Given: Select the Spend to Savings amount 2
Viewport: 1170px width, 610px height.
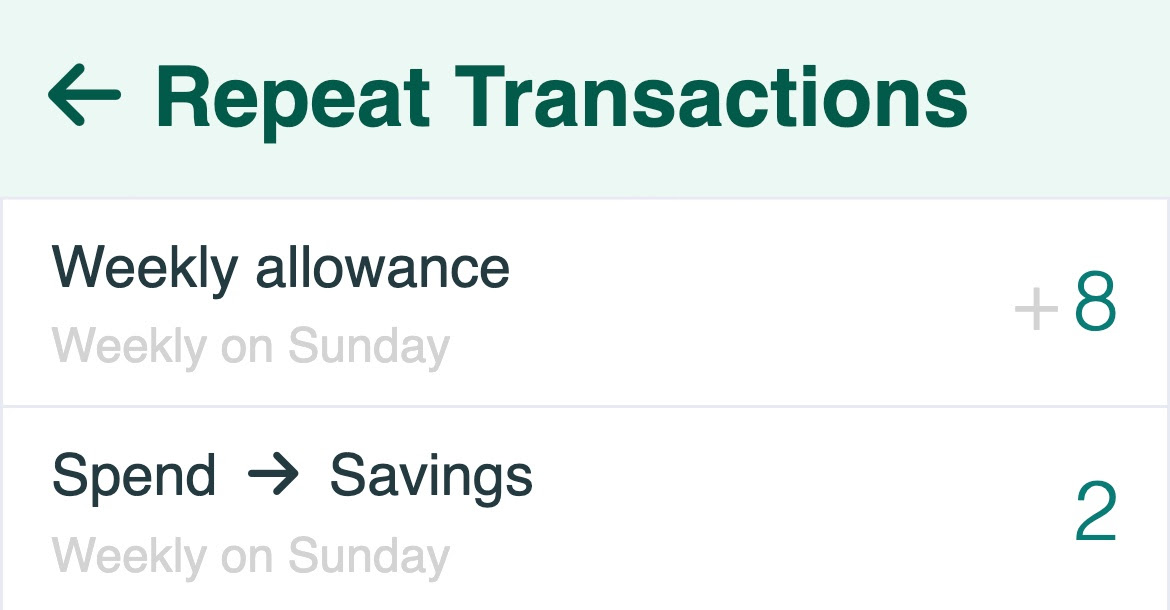Looking at the screenshot, I should (x=1095, y=514).
